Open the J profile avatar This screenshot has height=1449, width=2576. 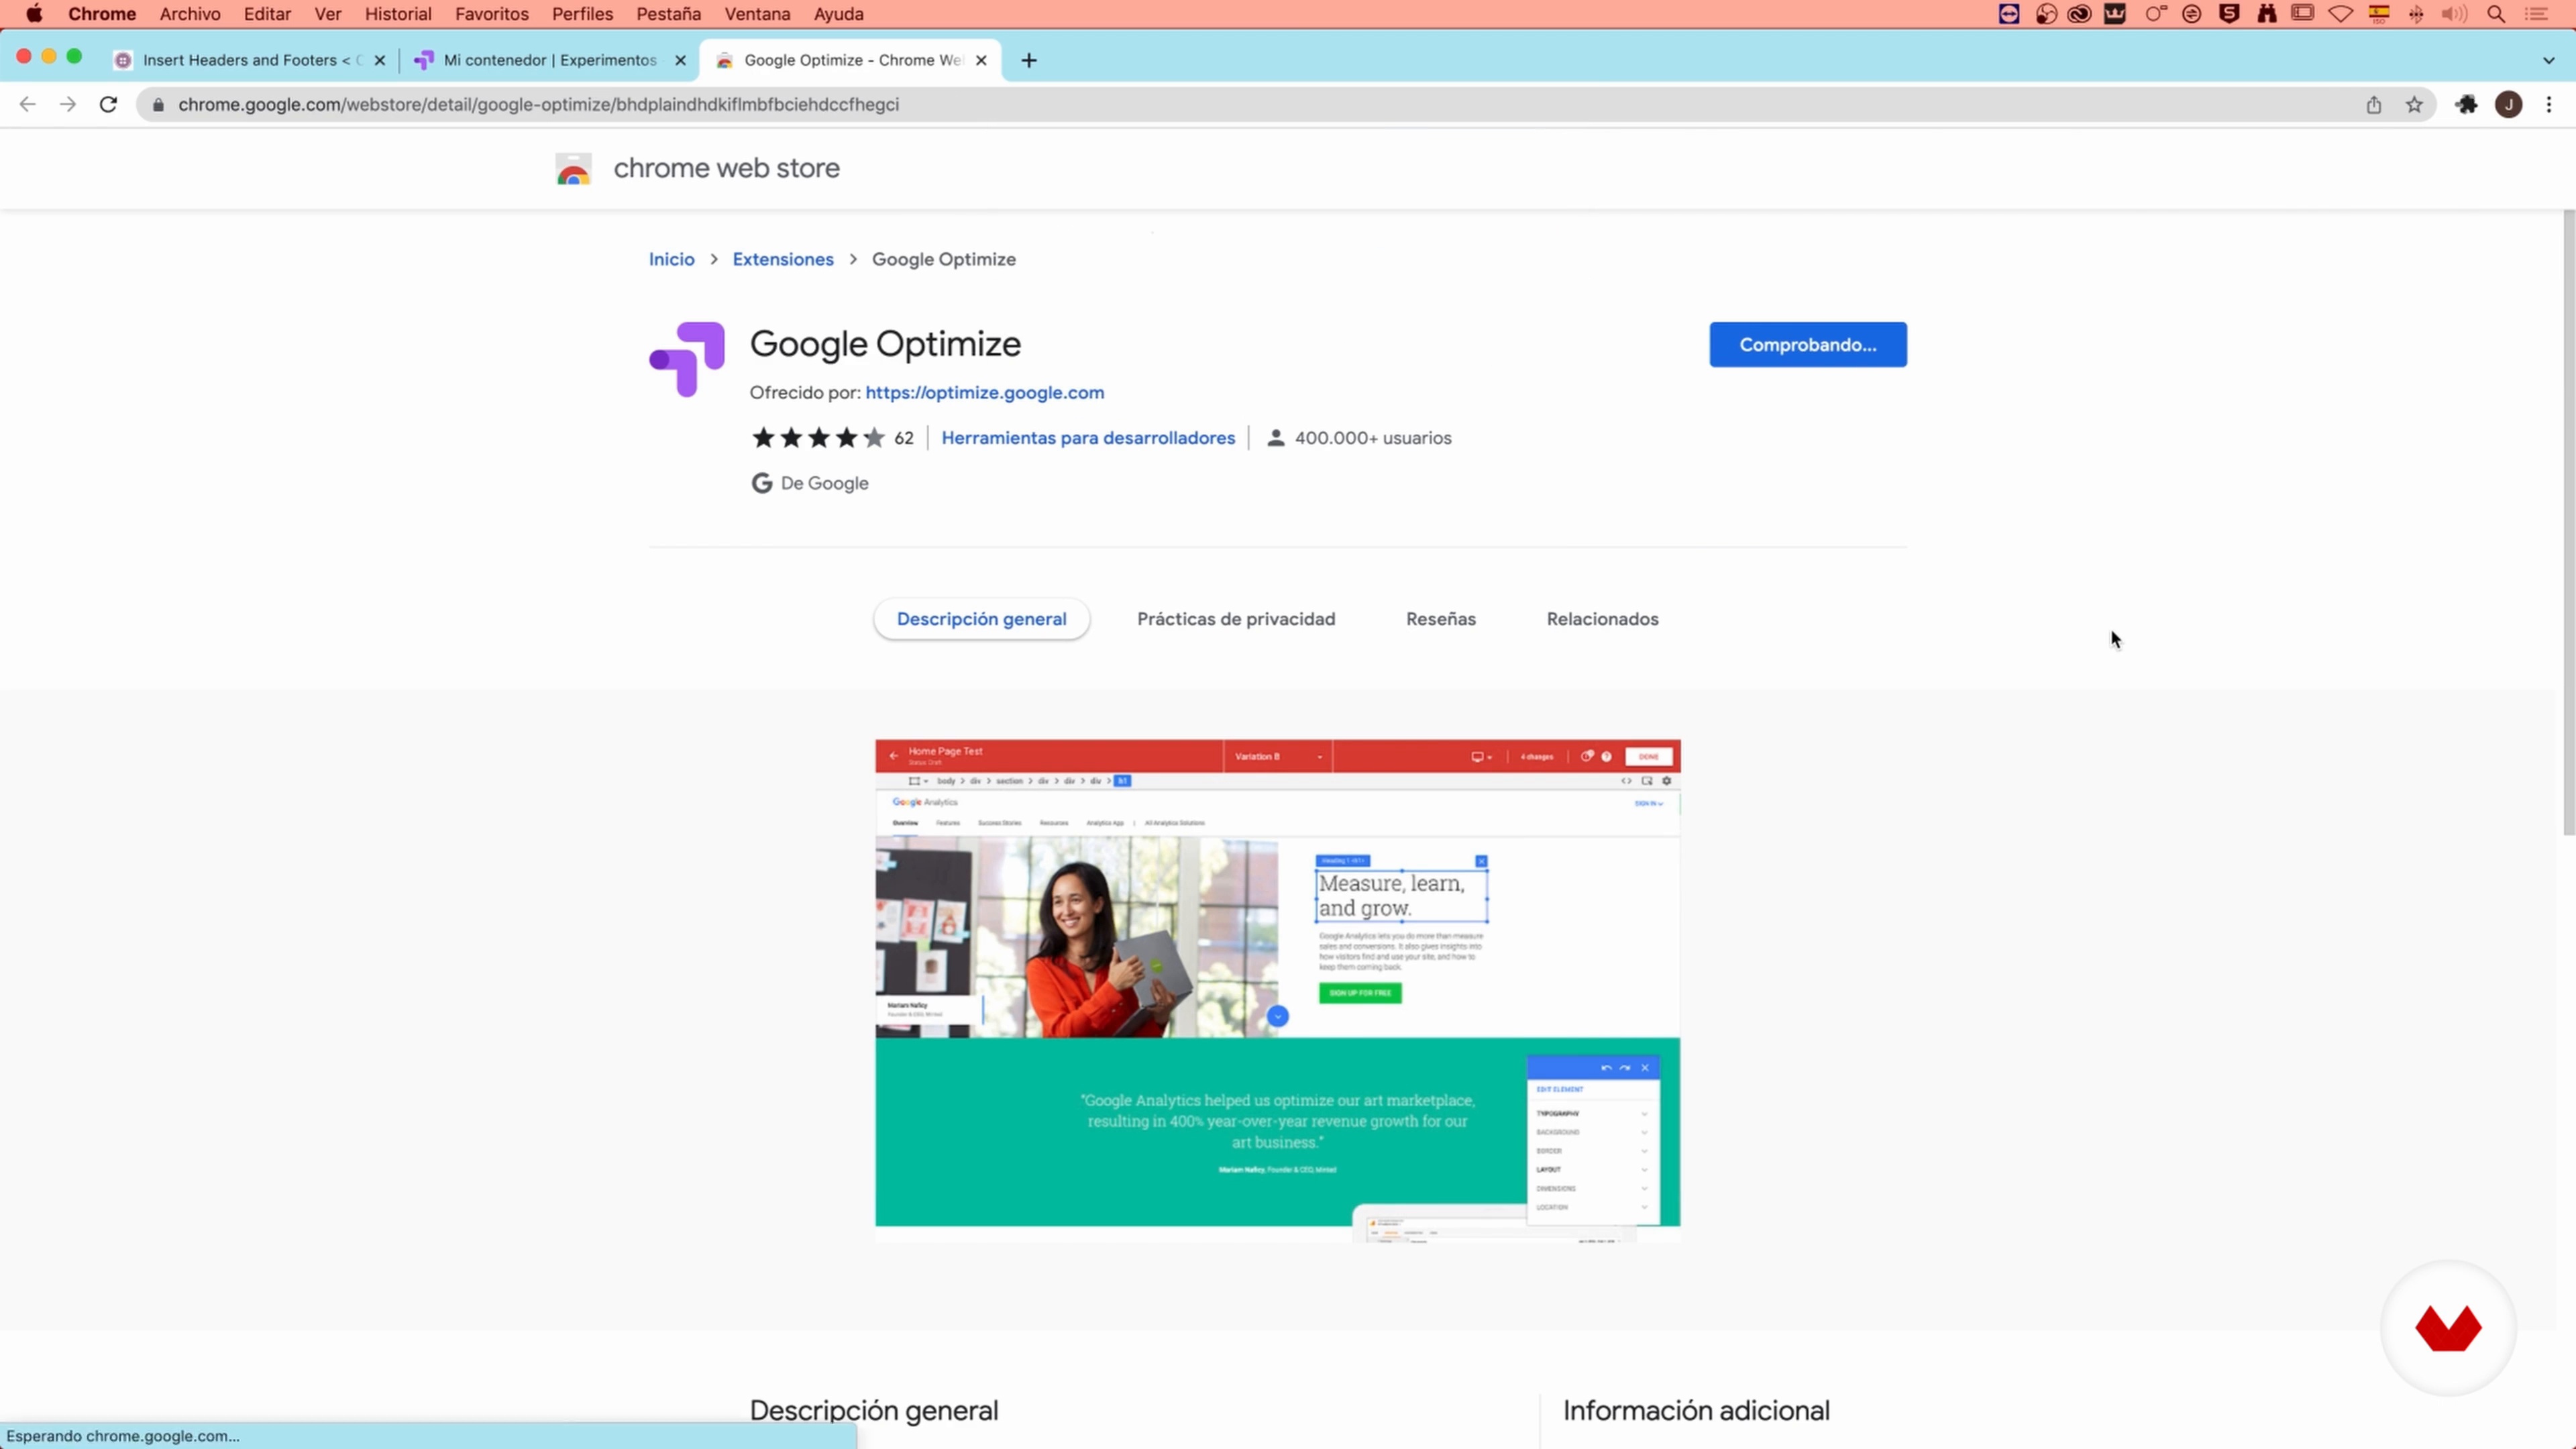click(x=2508, y=105)
